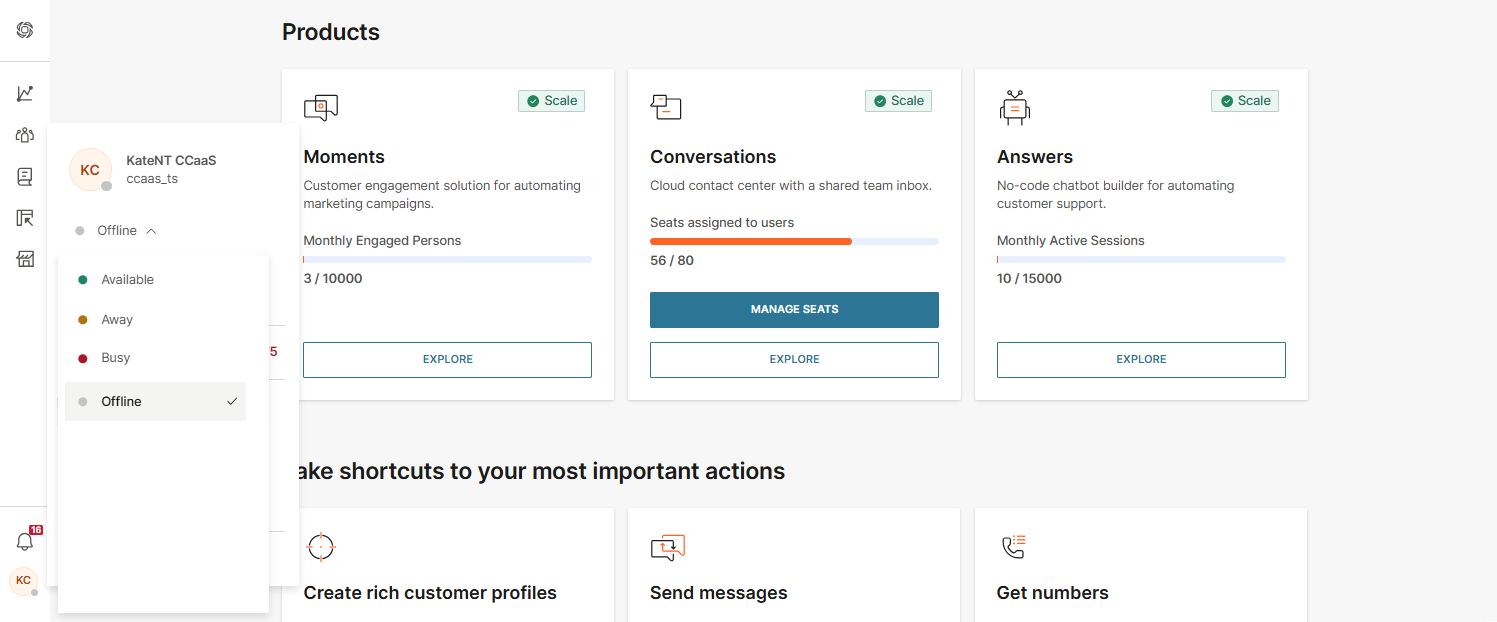Click the checked Offline entry in status list
Viewport: 1497px width, 622px height.
[121, 400]
